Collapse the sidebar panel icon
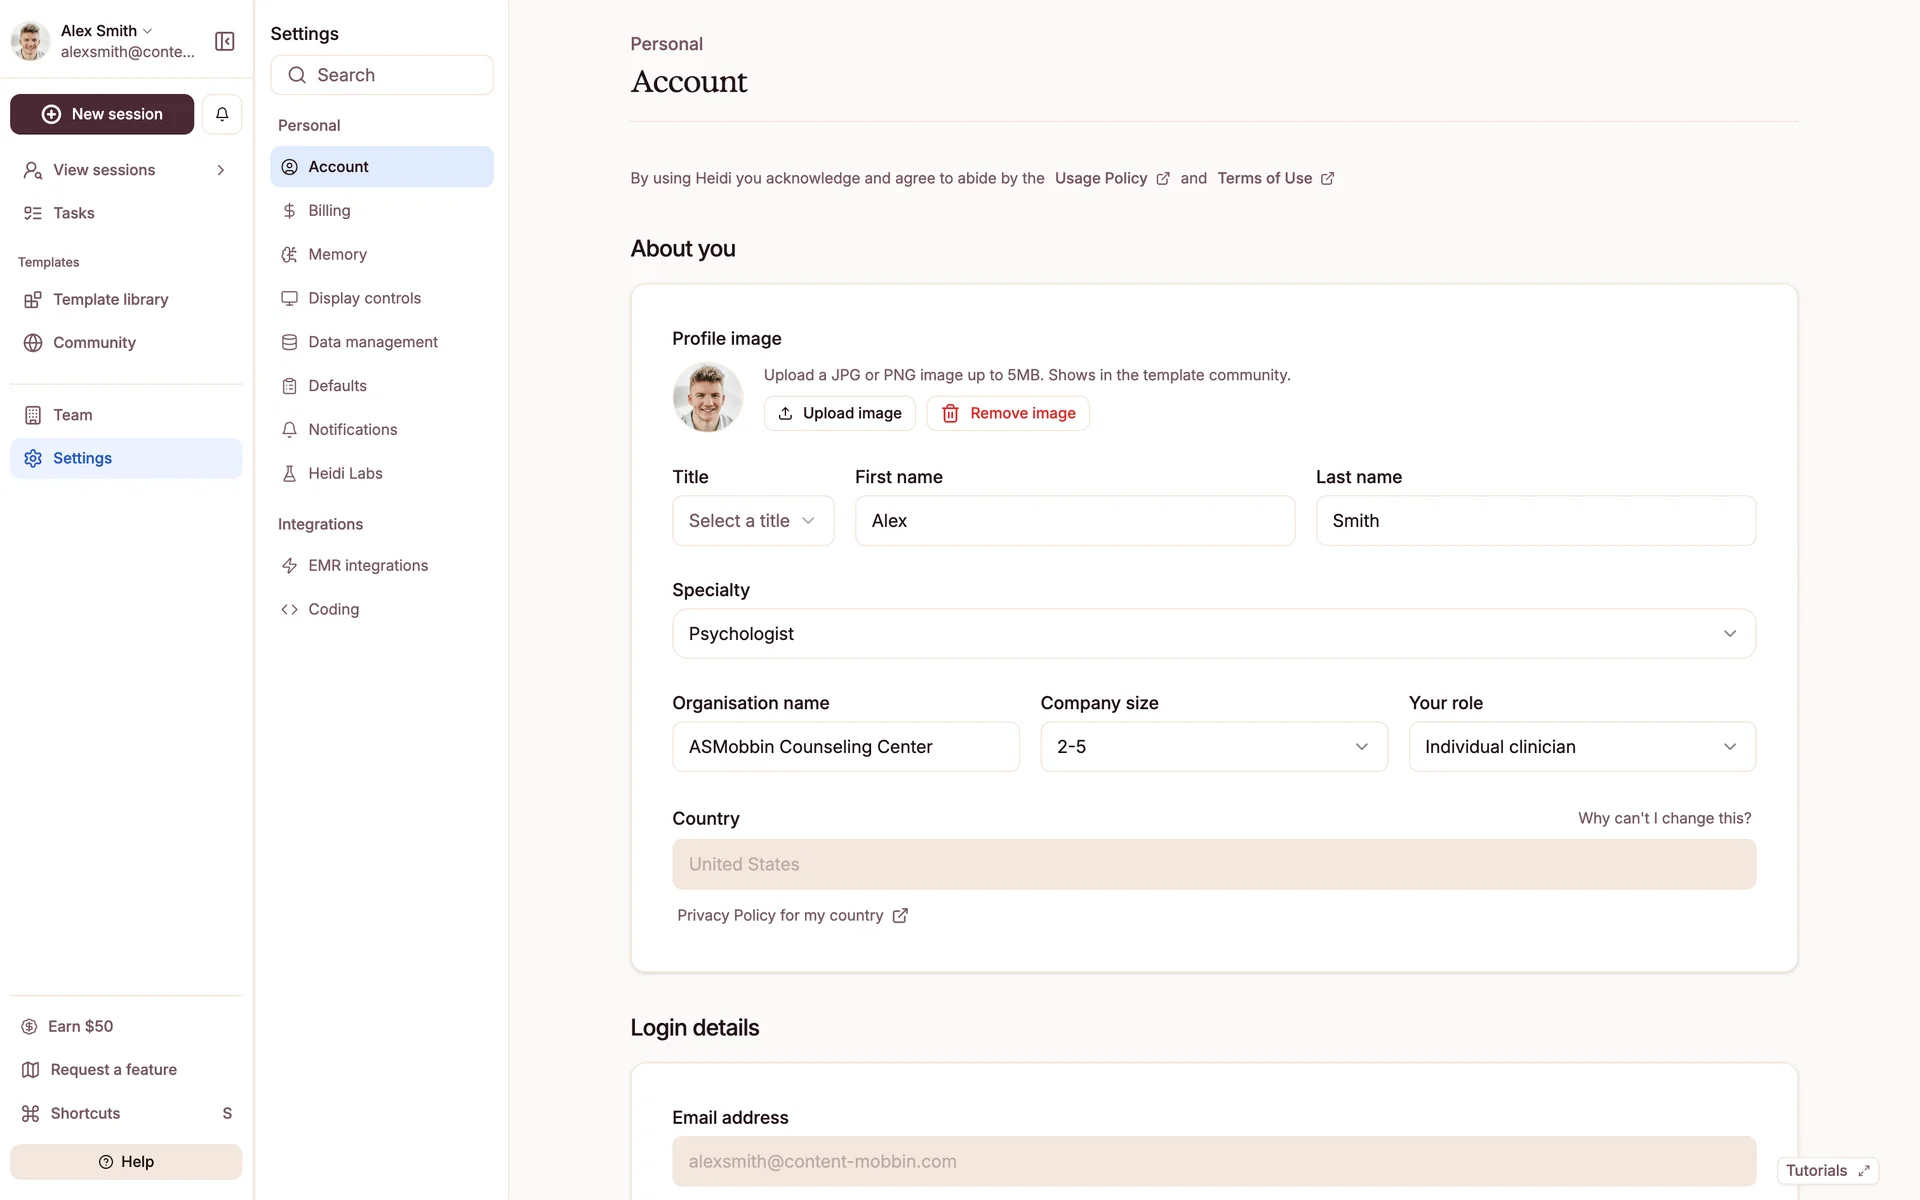This screenshot has width=1920, height=1200. [224, 41]
